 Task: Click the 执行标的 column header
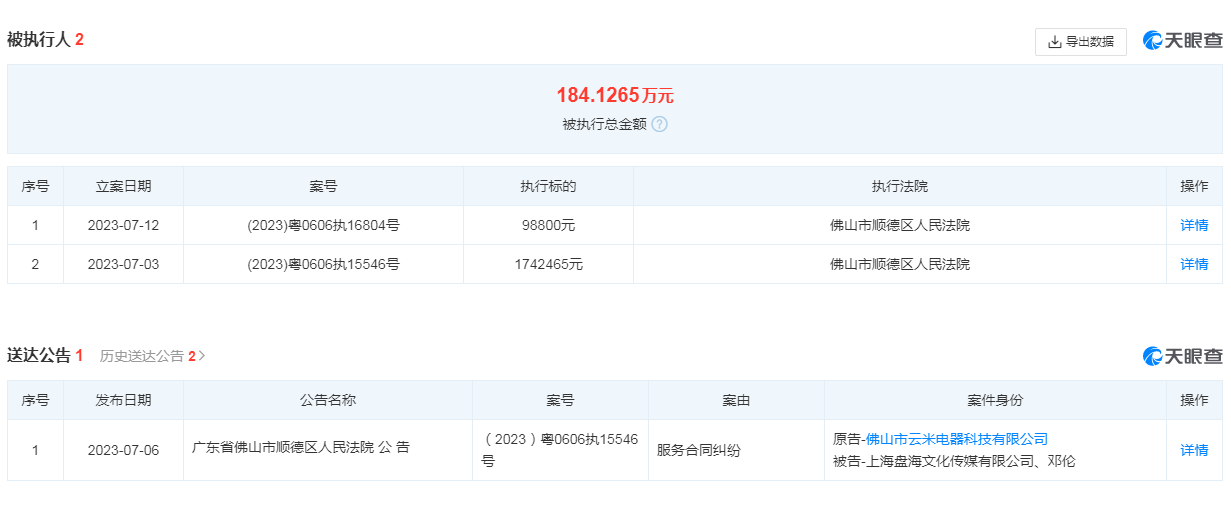tap(548, 186)
